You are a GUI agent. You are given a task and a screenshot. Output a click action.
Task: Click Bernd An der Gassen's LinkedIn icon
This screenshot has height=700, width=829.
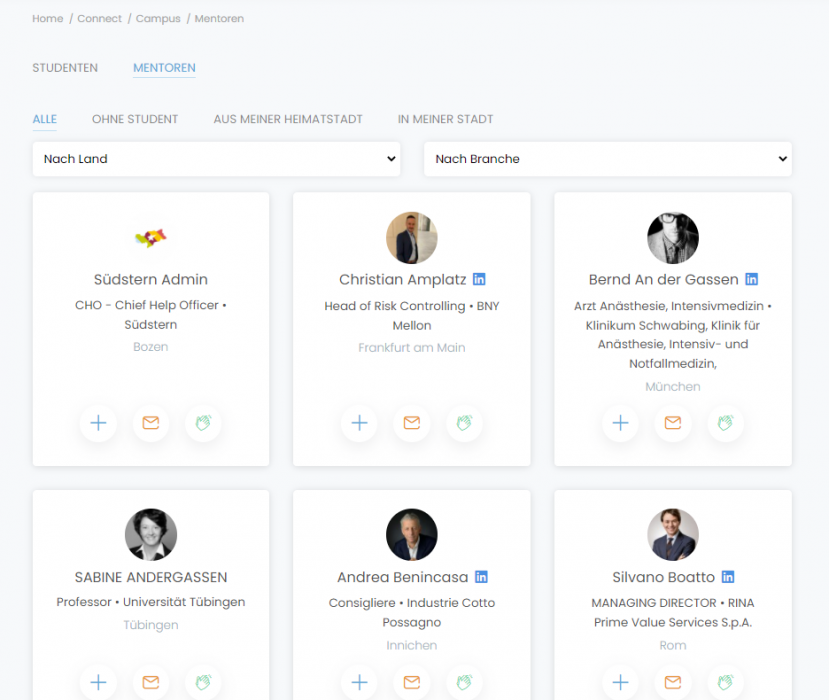[x=751, y=279]
